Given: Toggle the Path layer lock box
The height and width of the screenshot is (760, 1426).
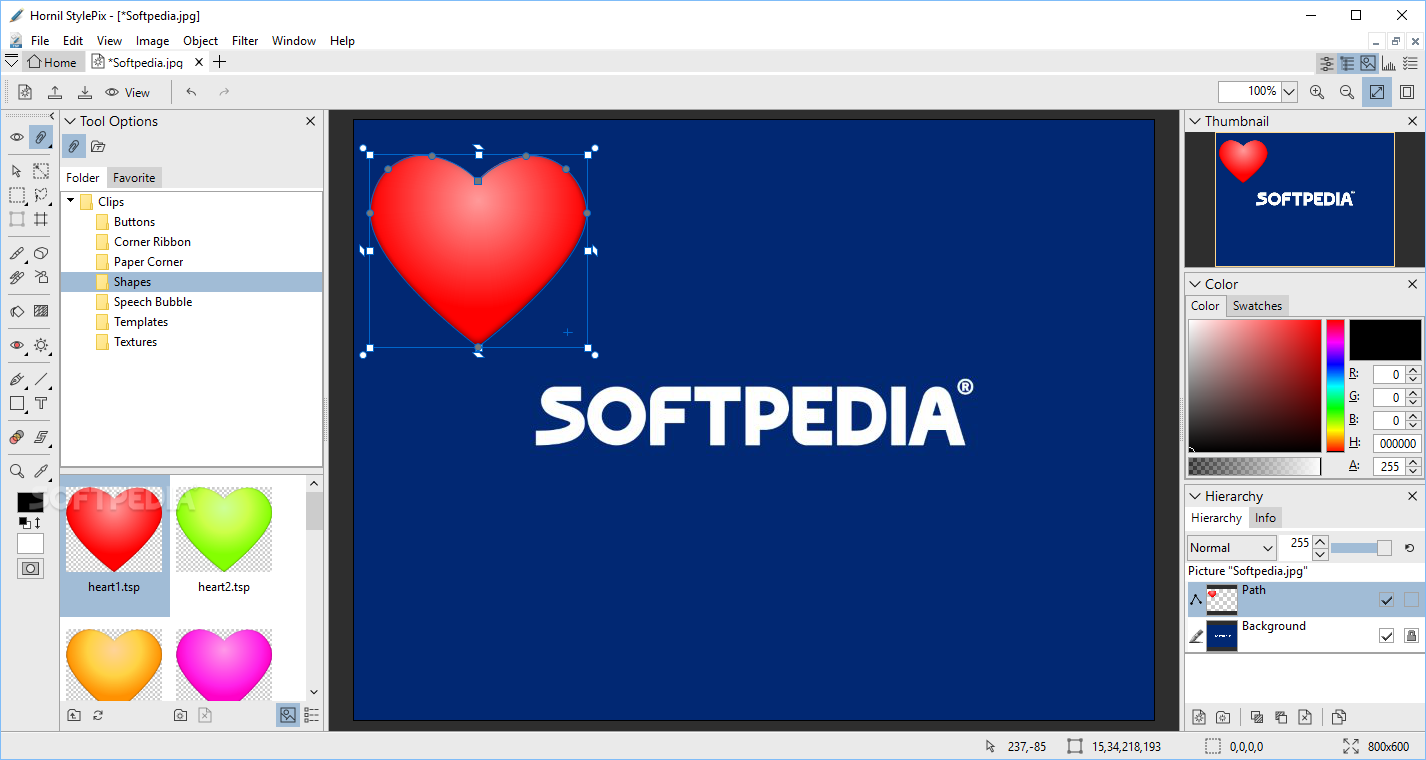Looking at the screenshot, I should click(1411, 600).
